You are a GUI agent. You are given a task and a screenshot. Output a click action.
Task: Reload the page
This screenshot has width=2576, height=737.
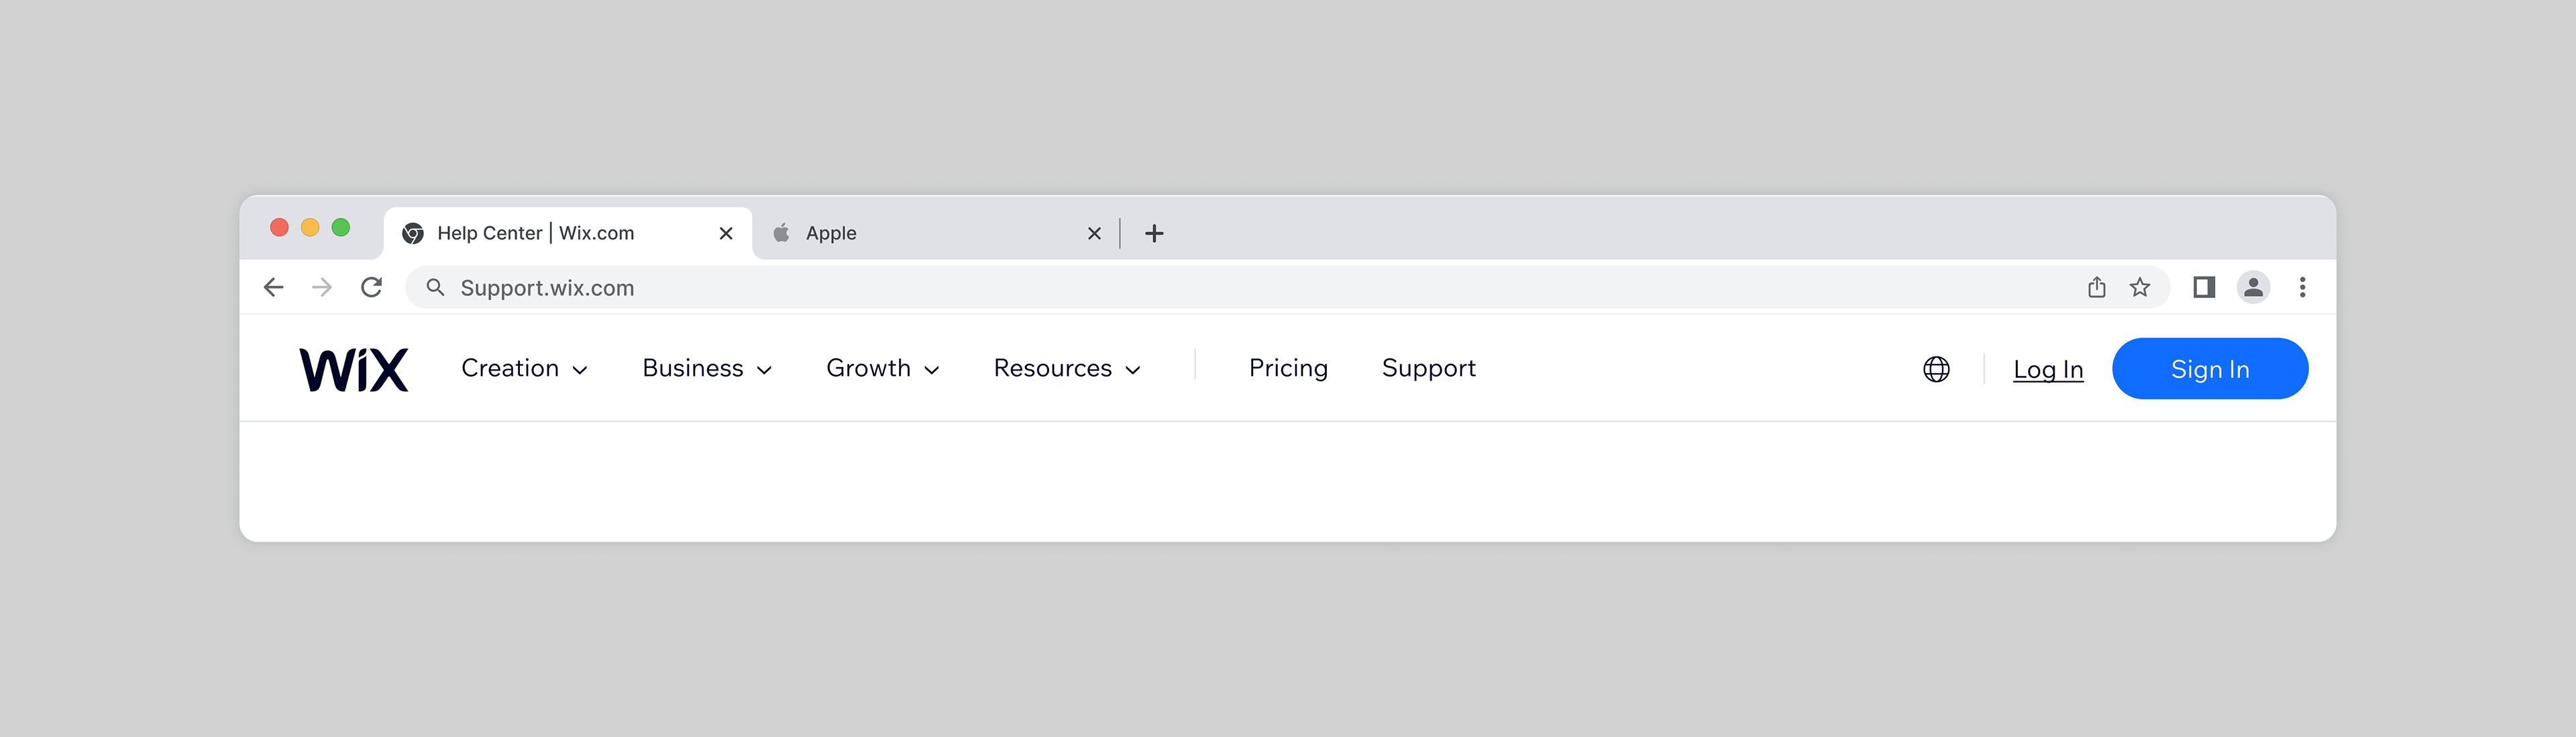coord(371,288)
